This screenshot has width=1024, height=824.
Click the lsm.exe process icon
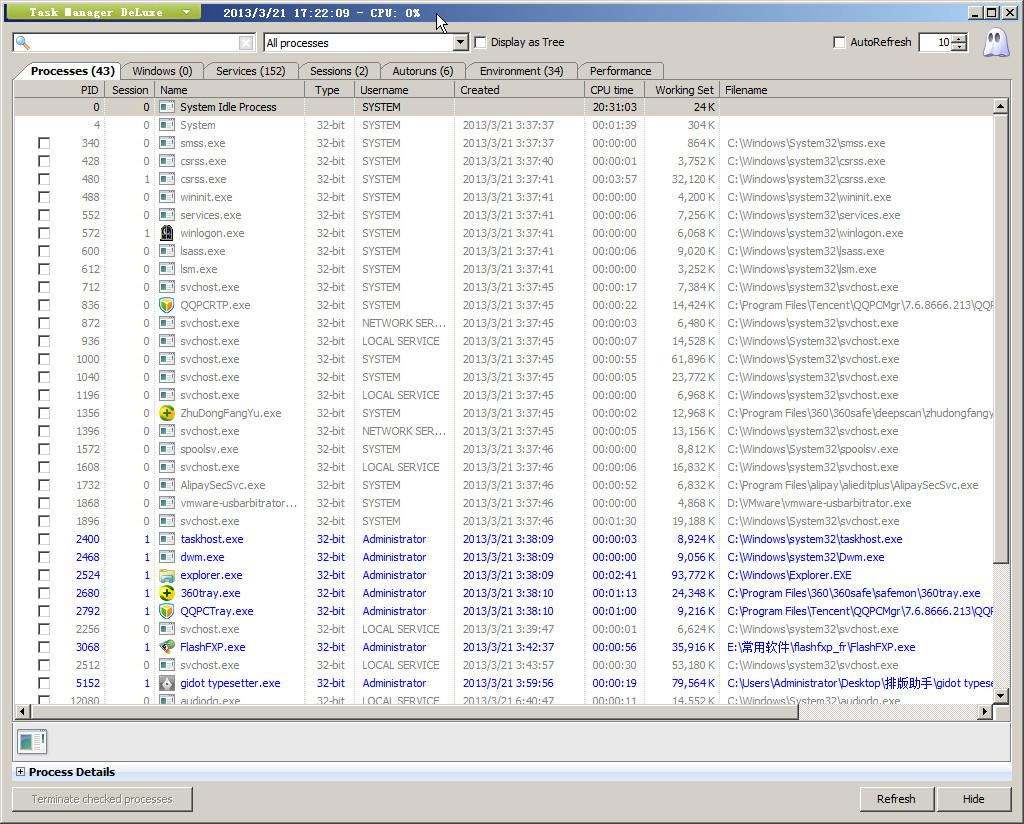[167, 269]
